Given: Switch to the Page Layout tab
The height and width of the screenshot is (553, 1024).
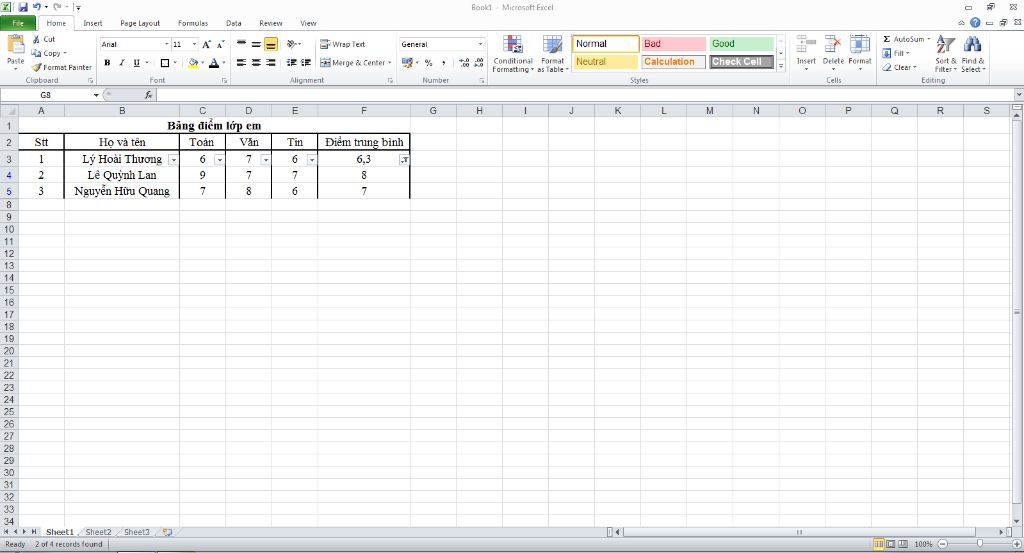Looking at the screenshot, I should click(140, 23).
